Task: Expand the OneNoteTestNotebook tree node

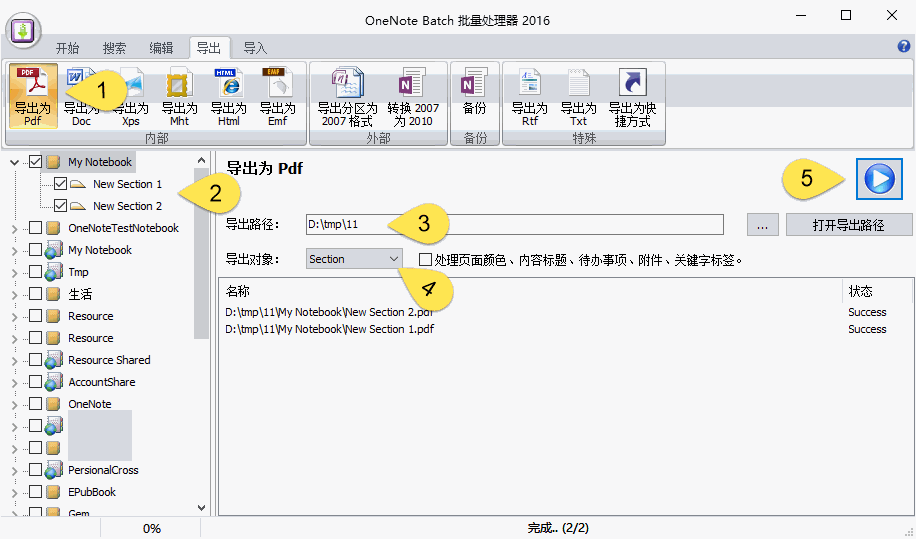Action: [15, 228]
